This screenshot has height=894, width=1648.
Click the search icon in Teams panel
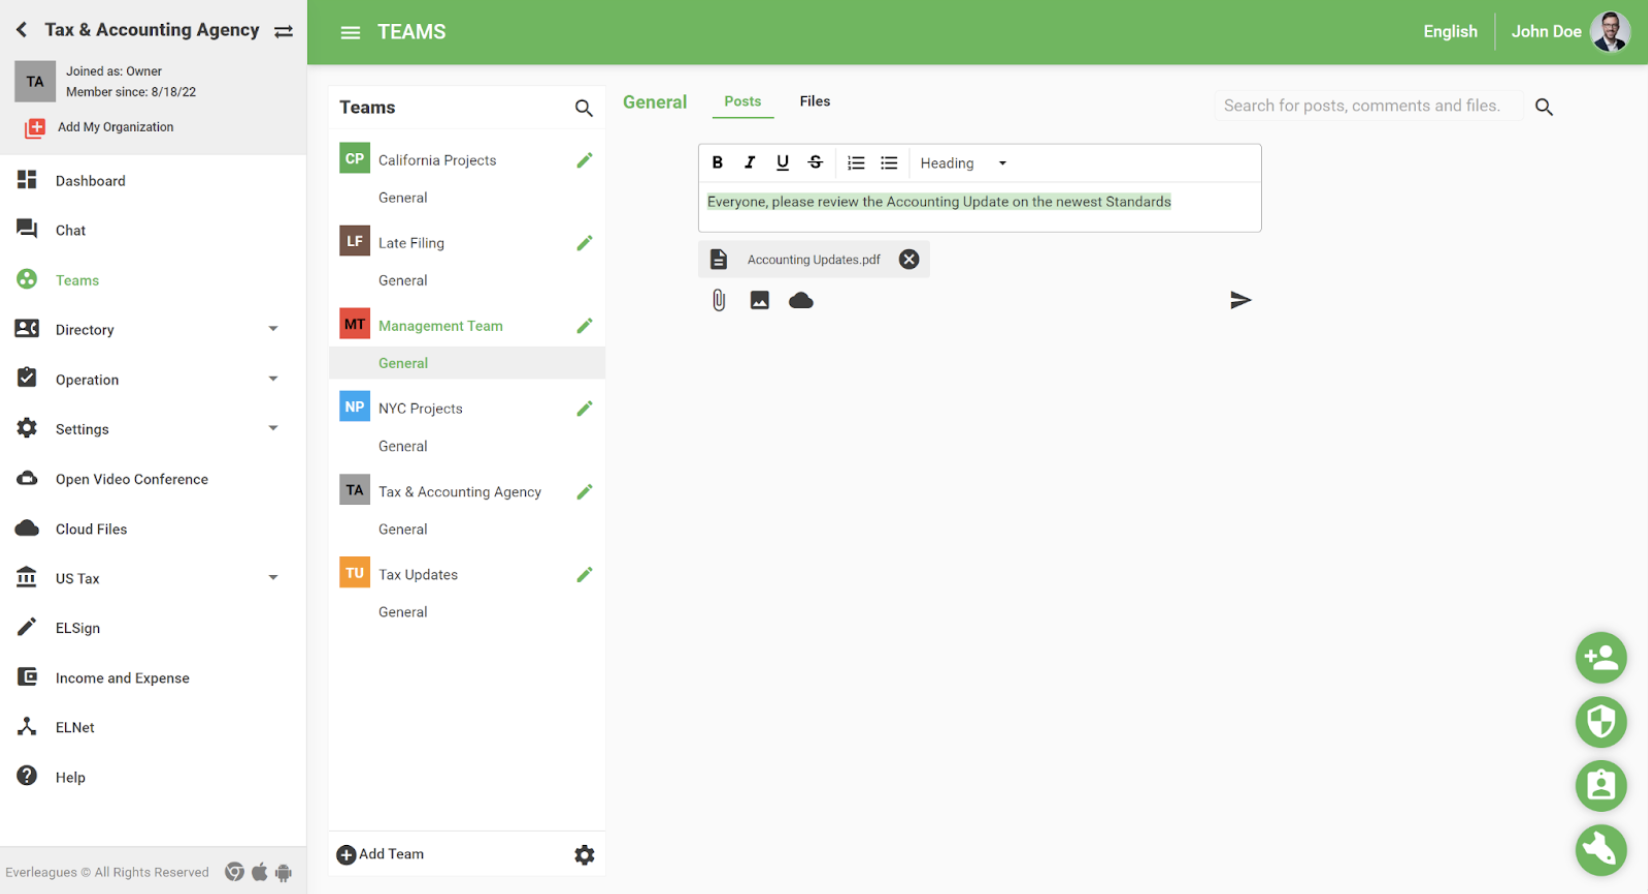[x=584, y=108]
